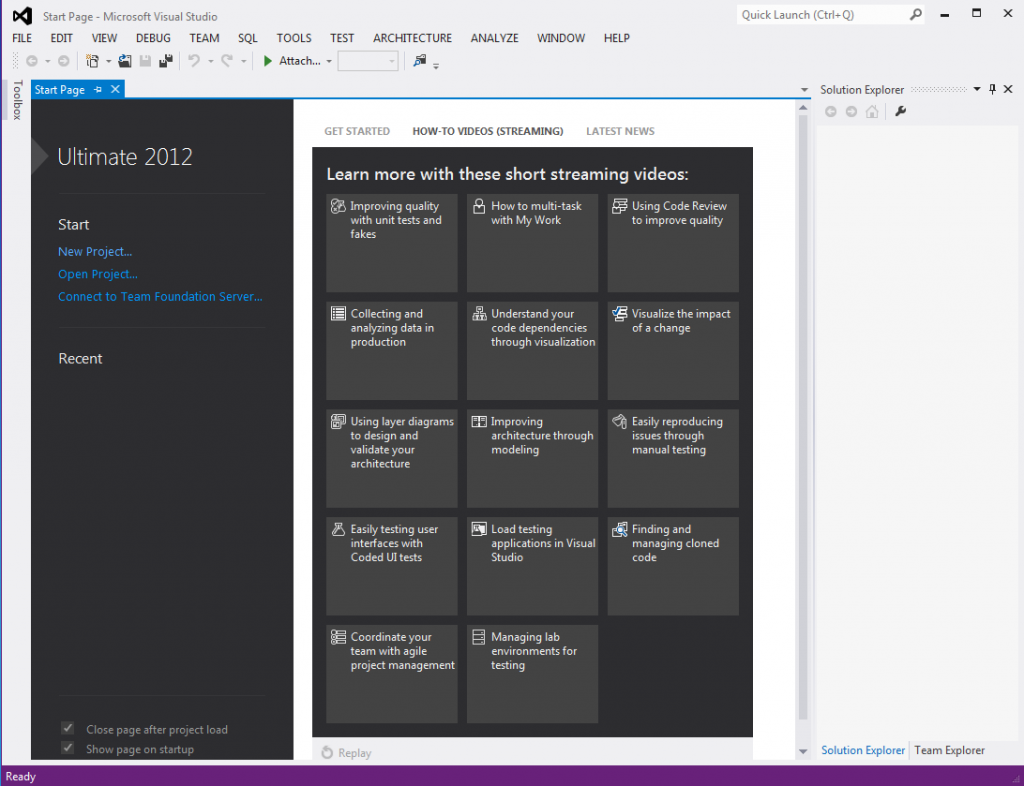This screenshot has height=786, width=1024.
Task: Click the Understand your code dependencies icon
Action: (x=479, y=314)
